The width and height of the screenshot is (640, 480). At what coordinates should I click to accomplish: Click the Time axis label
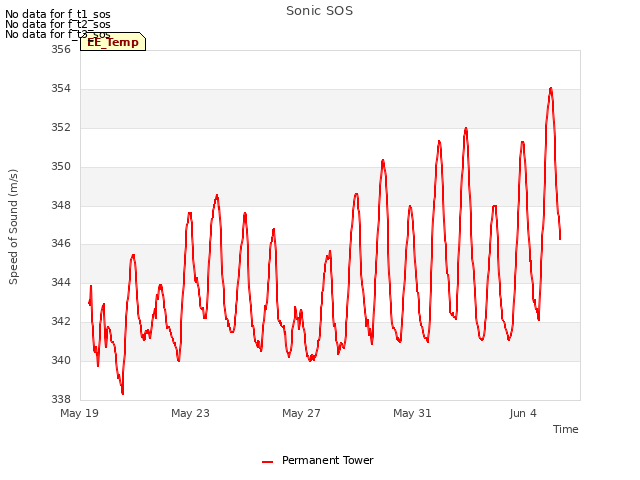point(565,429)
